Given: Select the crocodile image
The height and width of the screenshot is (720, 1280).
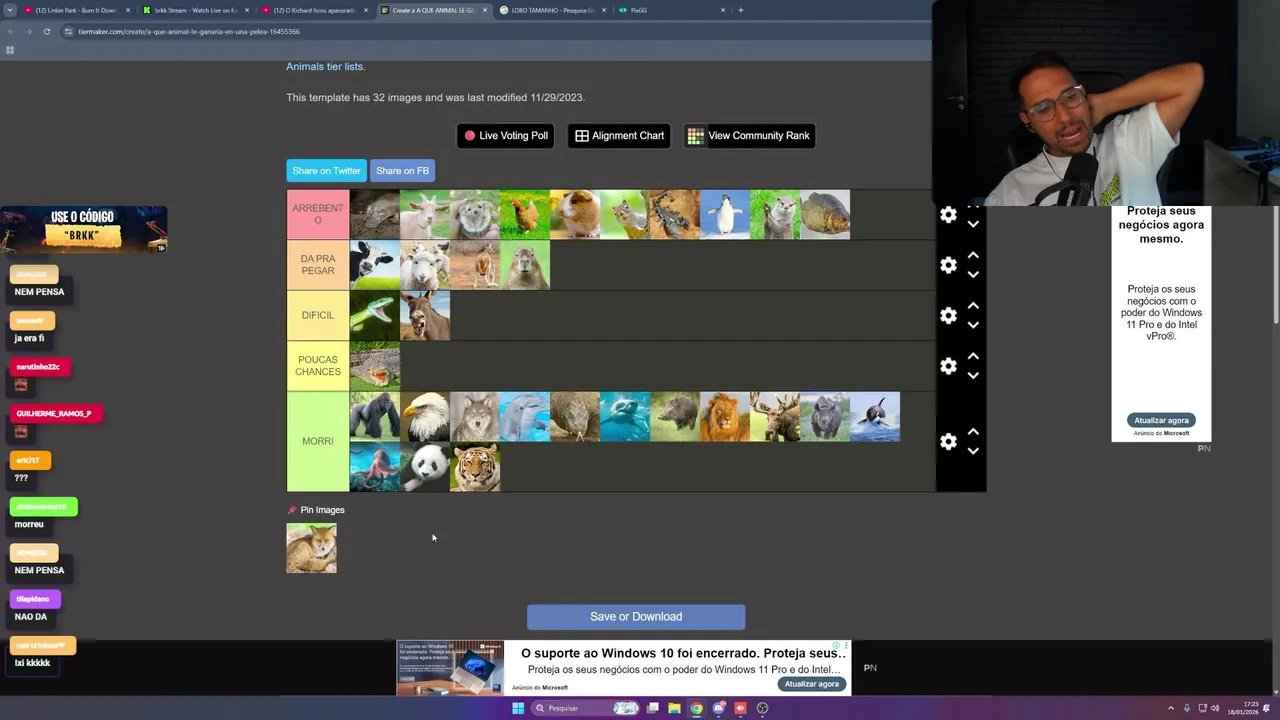Looking at the screenshot, I should point(375,366).
